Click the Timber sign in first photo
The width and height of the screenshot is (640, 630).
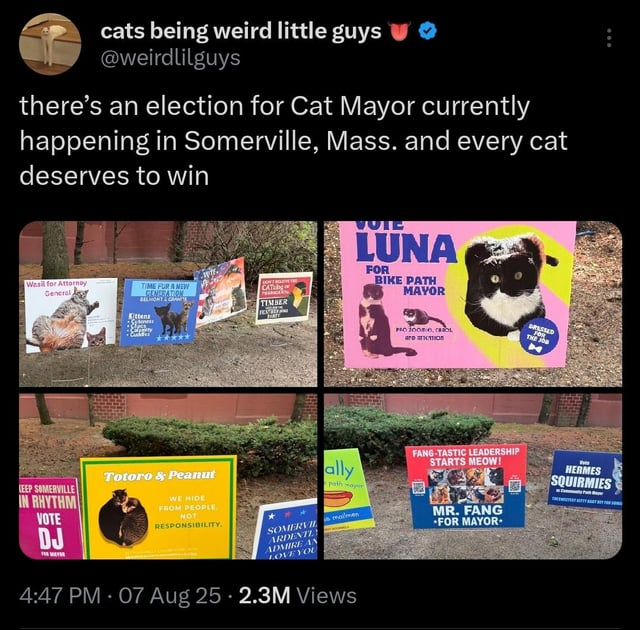tap(284, 298)
